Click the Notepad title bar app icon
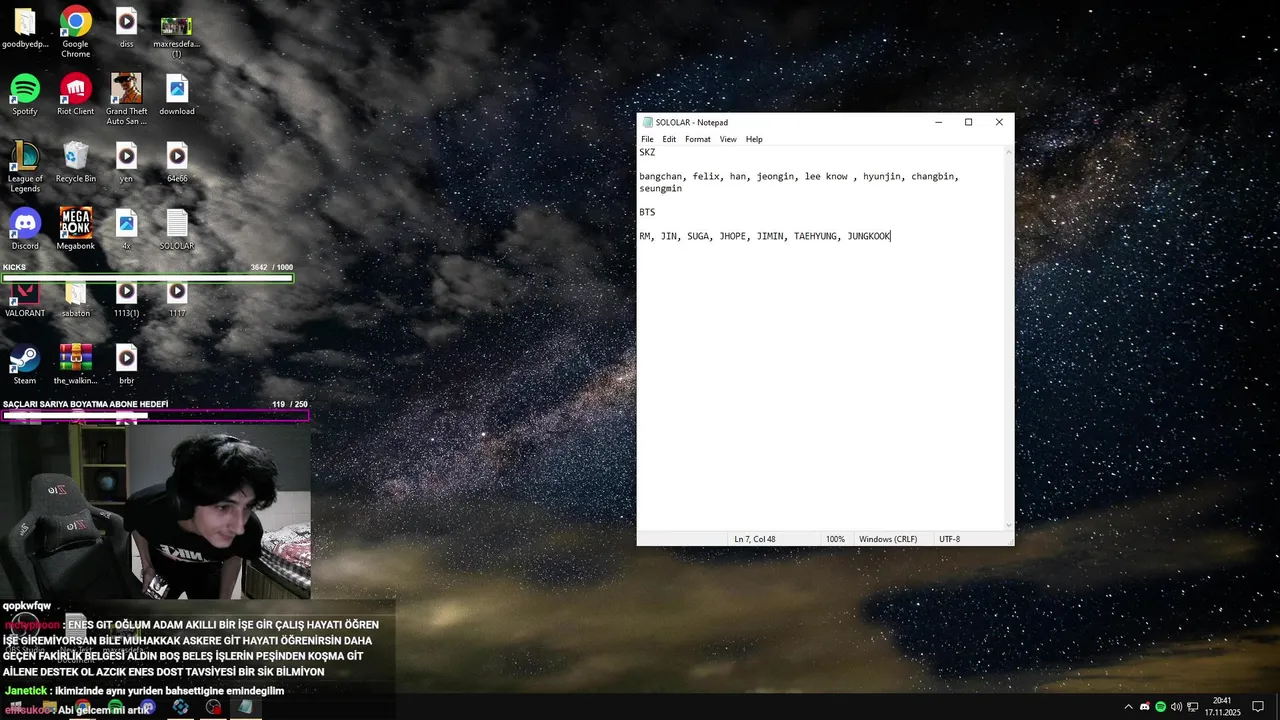 click(647, 122)
